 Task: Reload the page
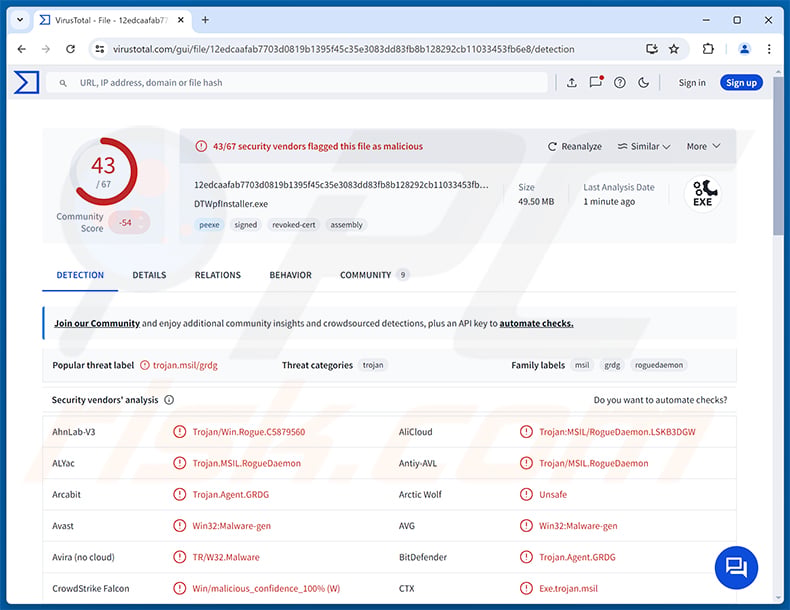click(x=71, y=49)
